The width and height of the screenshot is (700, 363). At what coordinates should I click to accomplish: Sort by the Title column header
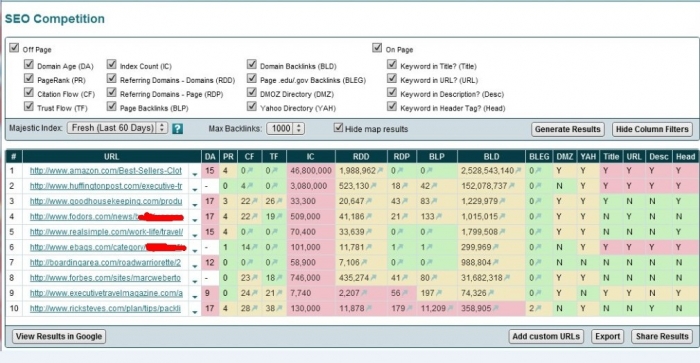611,156
